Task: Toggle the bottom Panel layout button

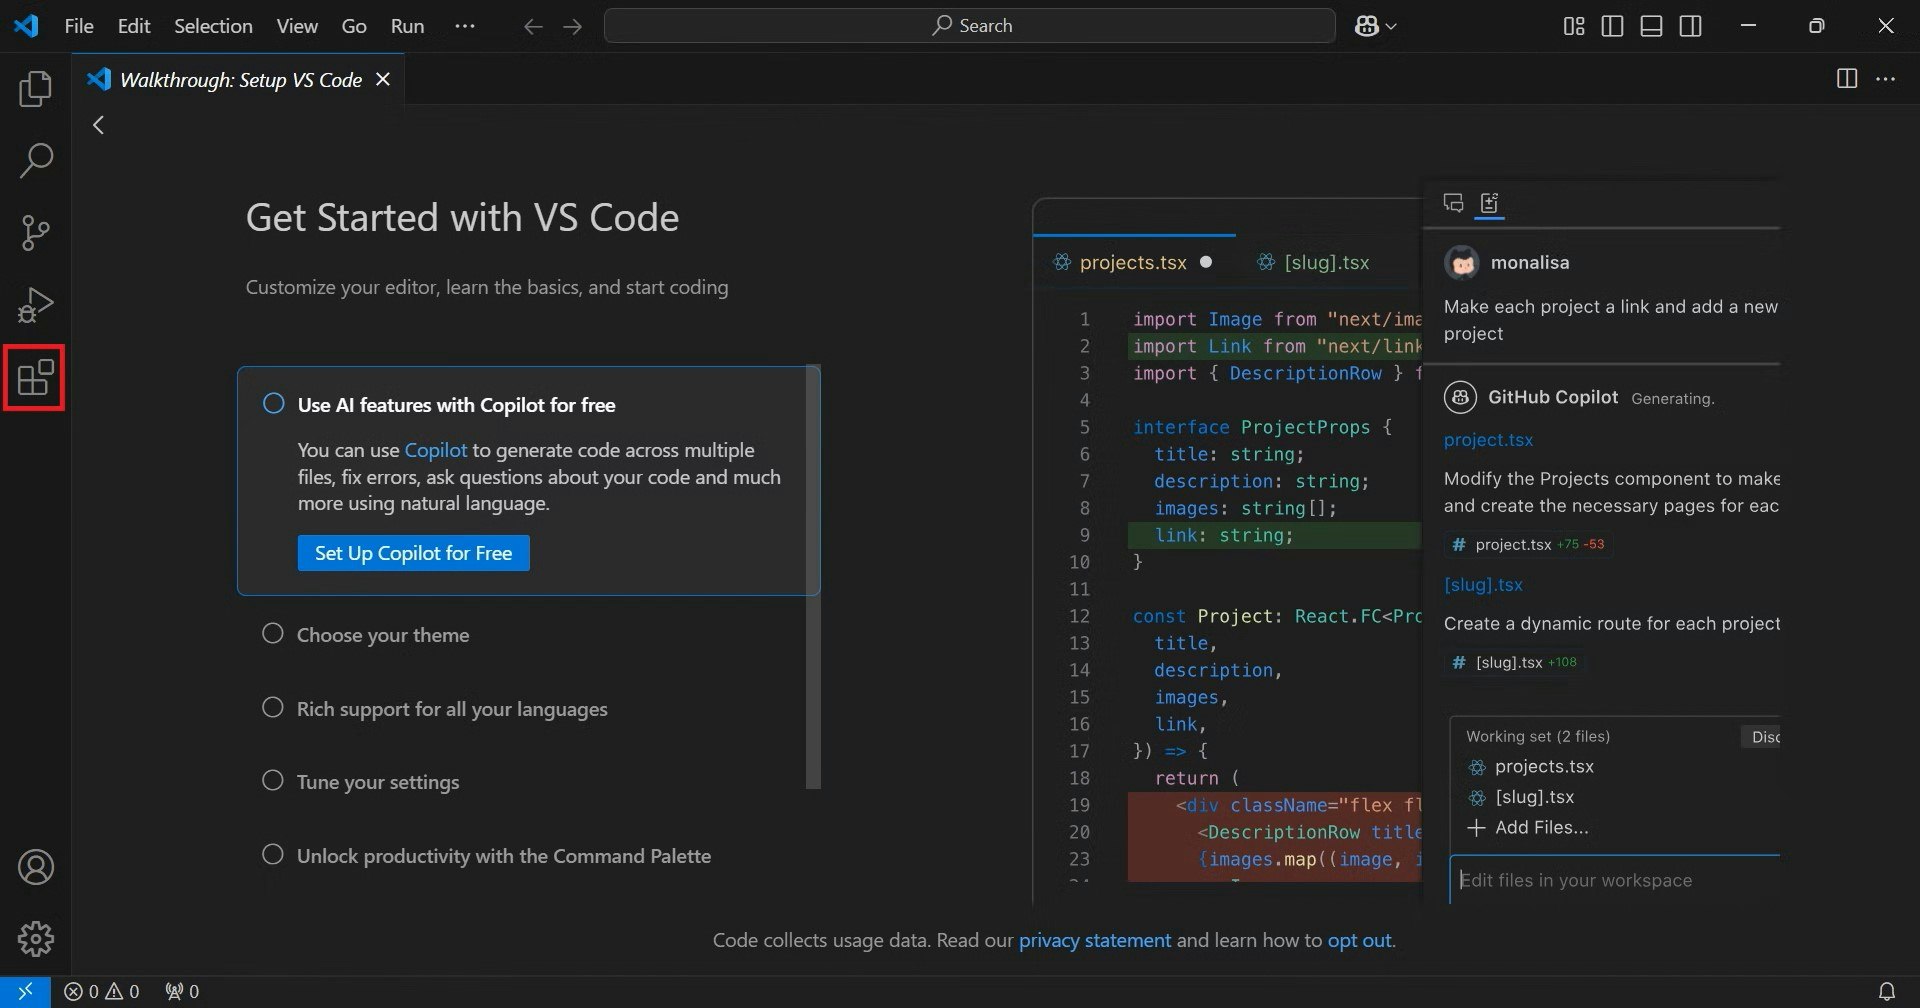Action: point(1651,26)
